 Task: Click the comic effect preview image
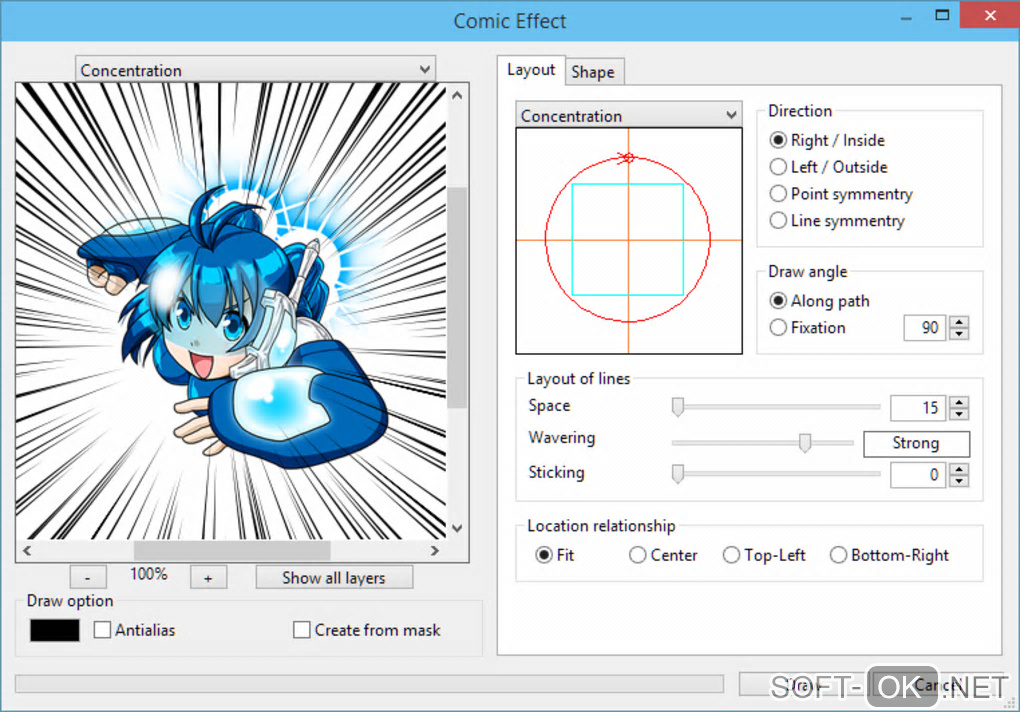click(232, 311)
